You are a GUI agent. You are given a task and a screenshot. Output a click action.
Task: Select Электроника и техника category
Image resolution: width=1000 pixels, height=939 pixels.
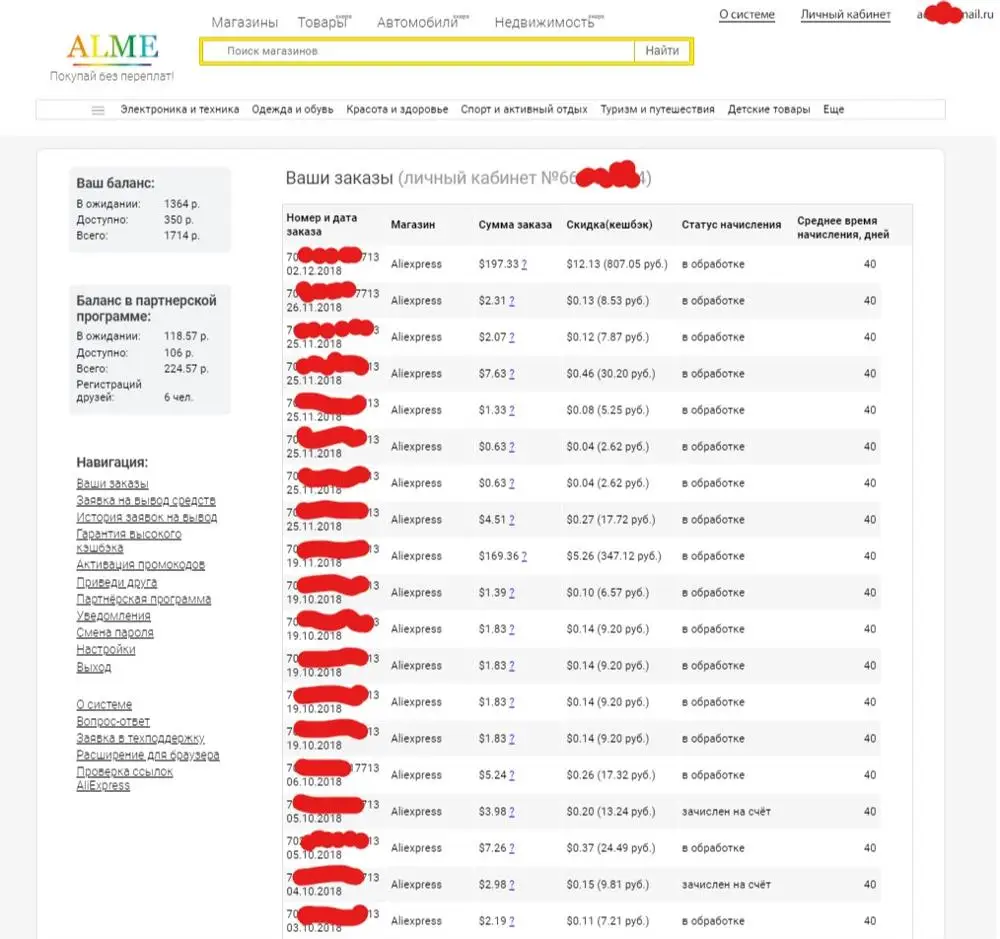[180, 110]
